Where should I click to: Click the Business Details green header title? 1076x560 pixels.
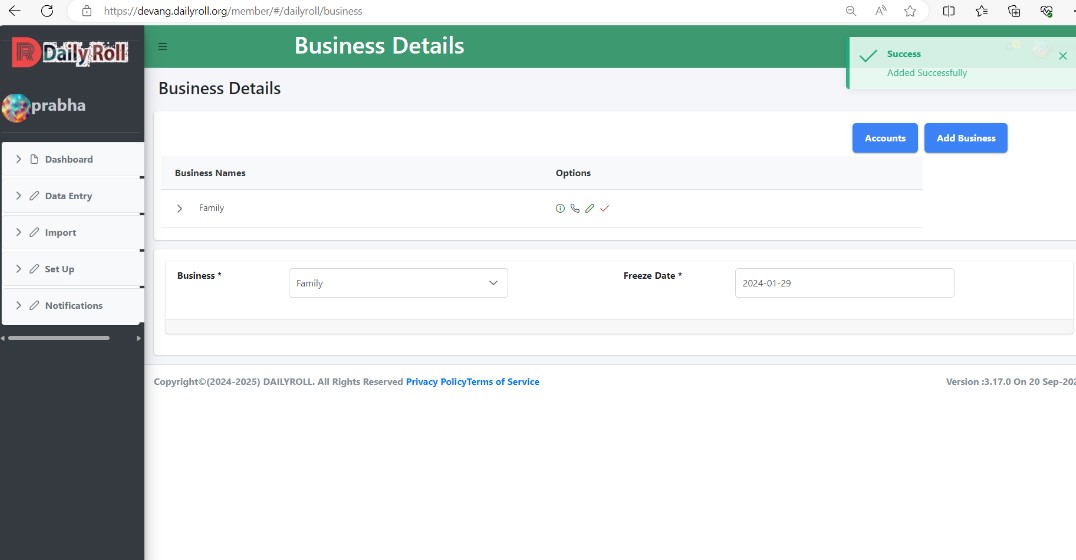(379, 46)
